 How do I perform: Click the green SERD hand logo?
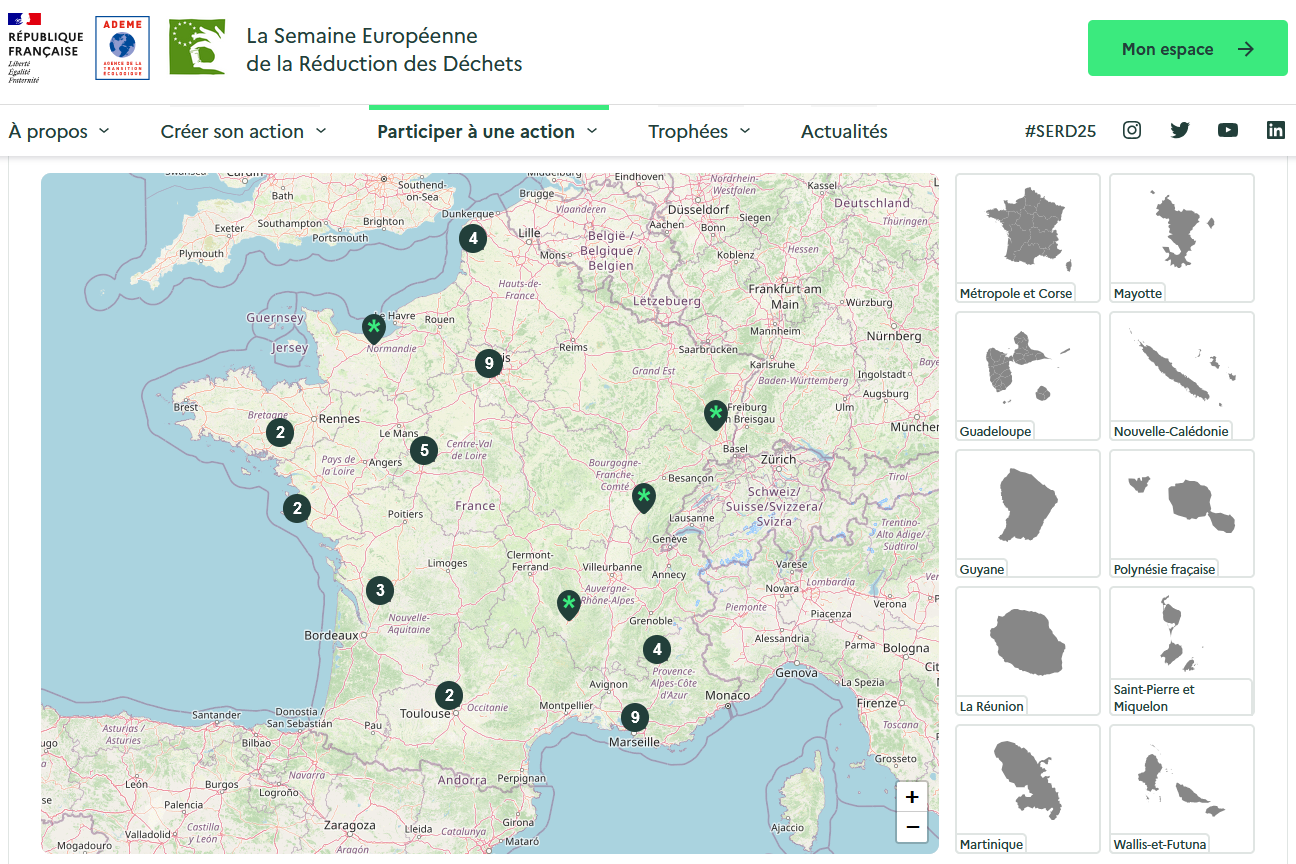click(x=197, y=47)
